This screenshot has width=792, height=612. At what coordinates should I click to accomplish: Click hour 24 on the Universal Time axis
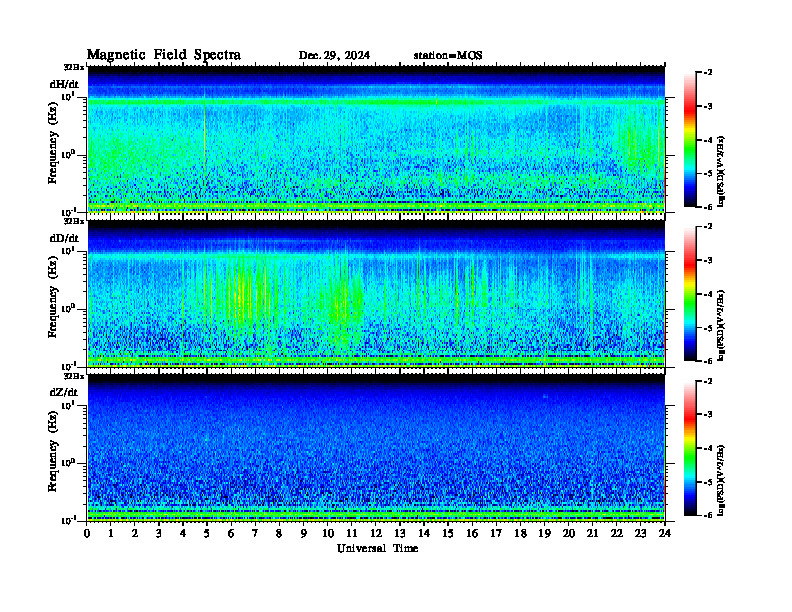click(x=665, y=534)
